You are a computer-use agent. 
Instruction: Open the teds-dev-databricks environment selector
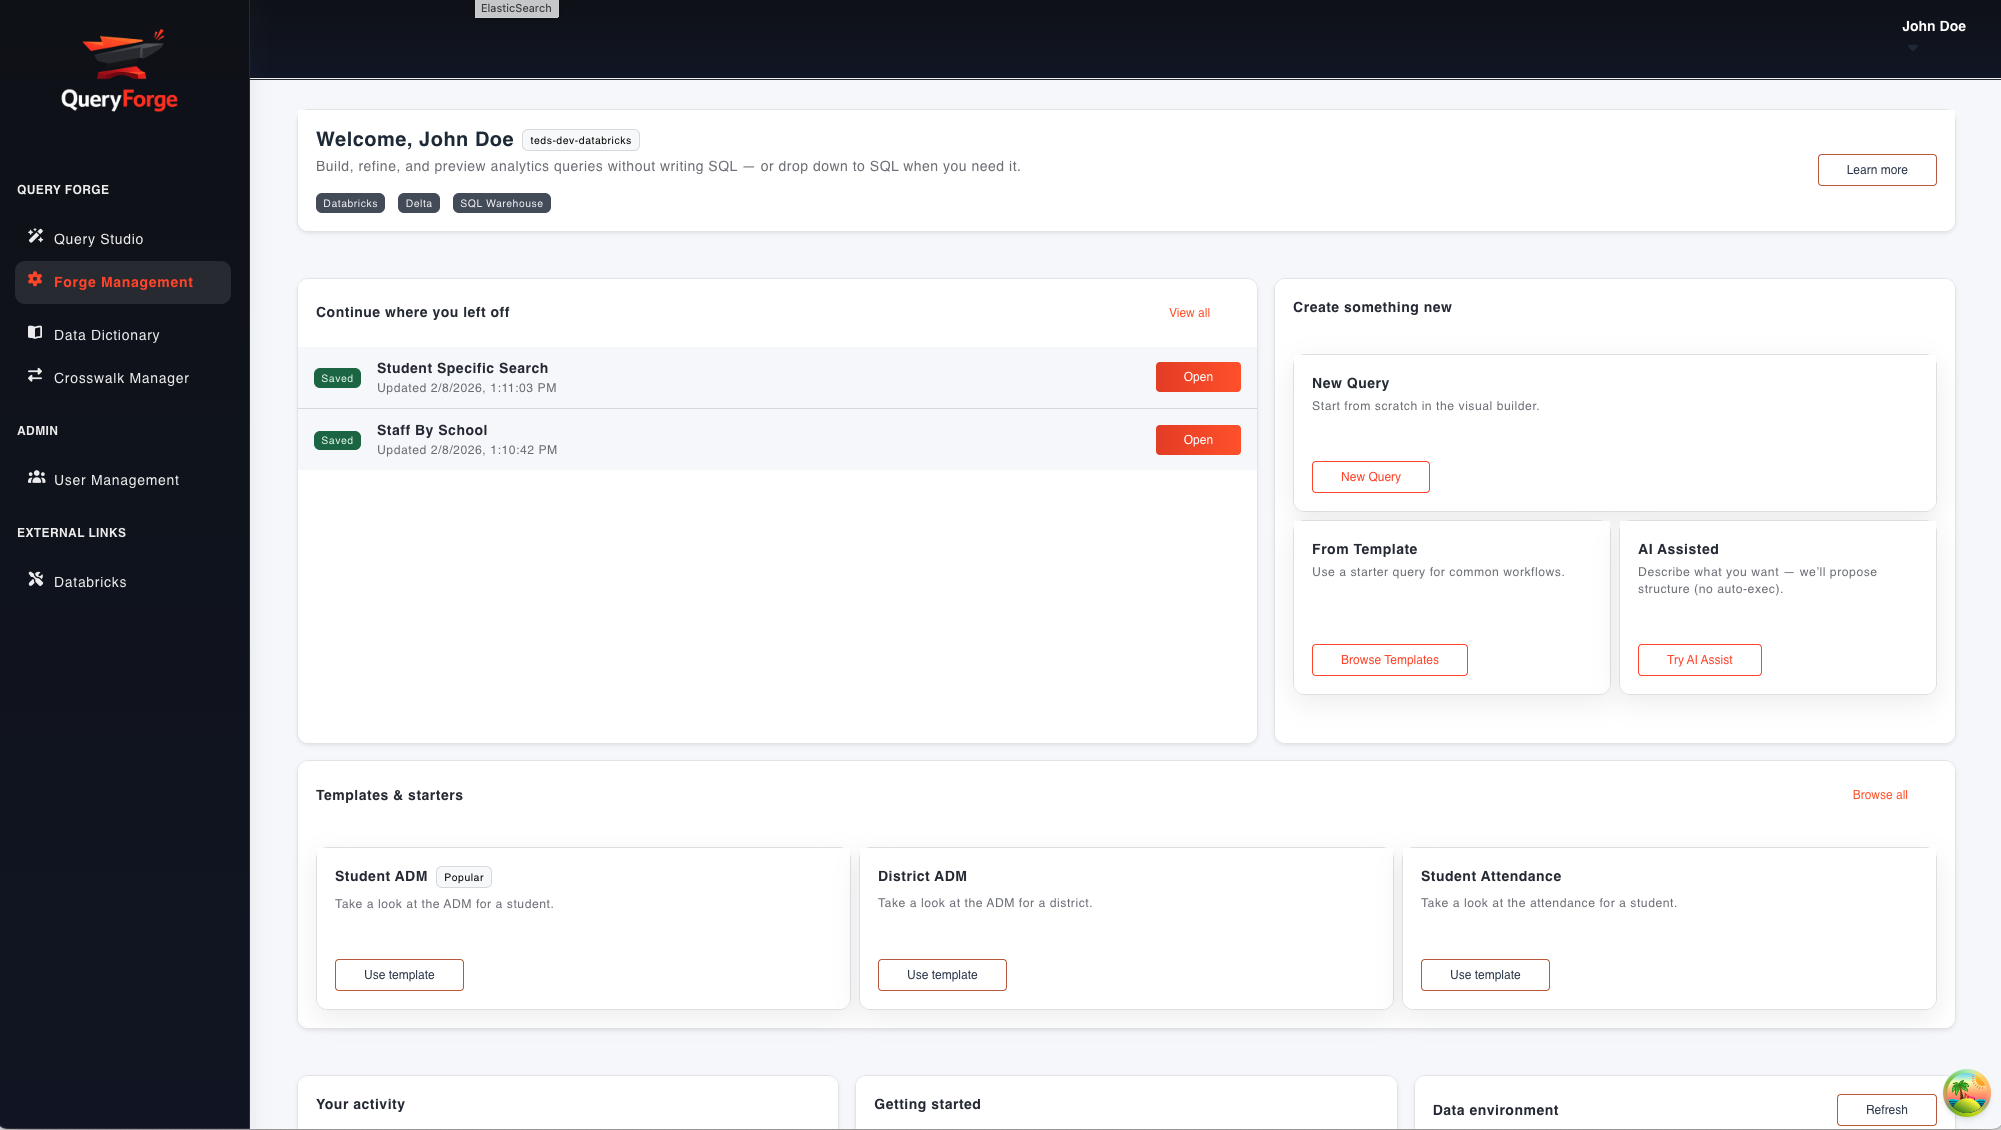[581, 140]
